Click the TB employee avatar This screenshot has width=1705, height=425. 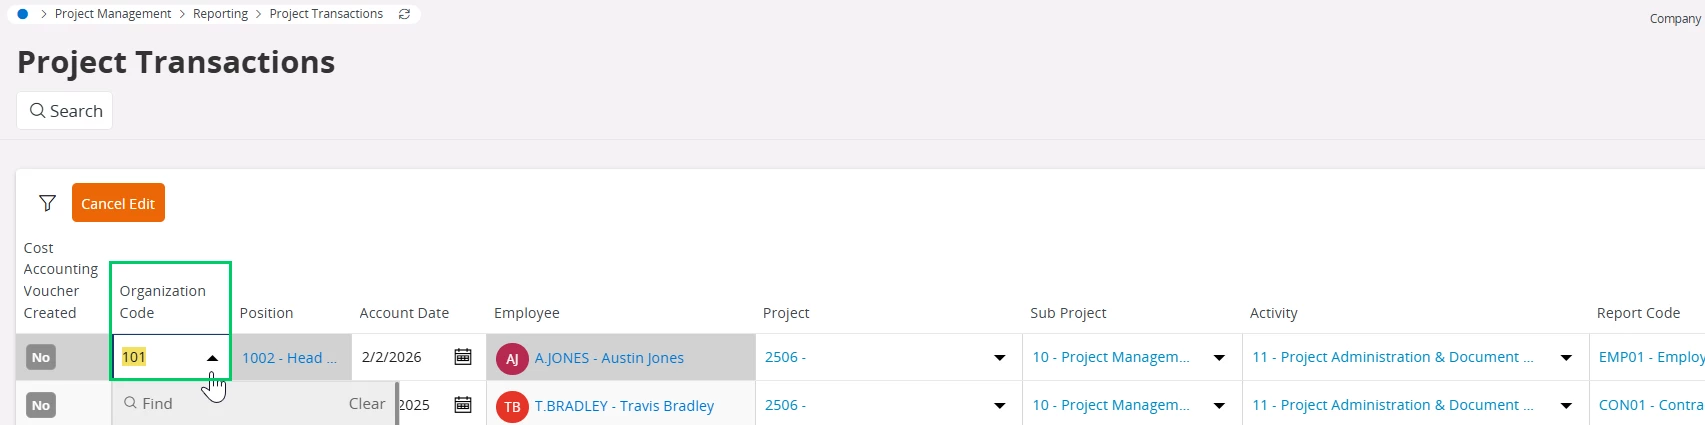512,406
